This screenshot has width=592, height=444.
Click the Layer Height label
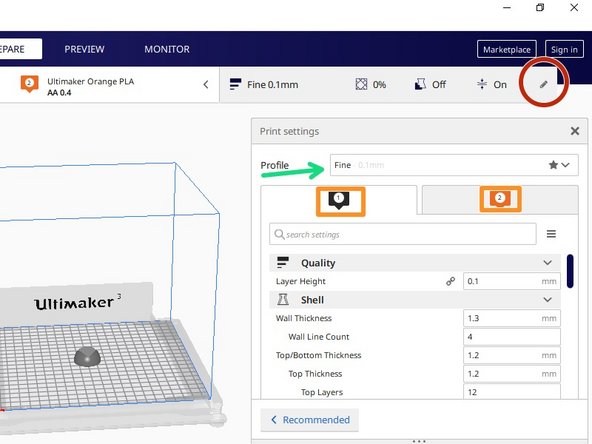301,281
